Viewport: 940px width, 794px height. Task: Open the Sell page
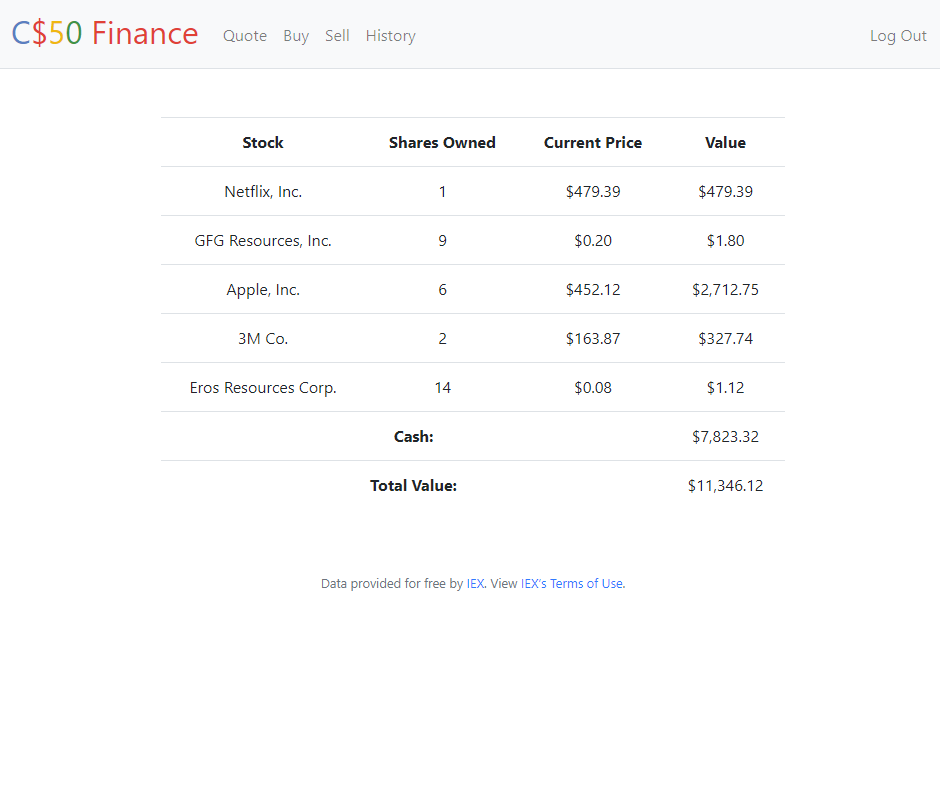pyautogui.click(x=337, y=36)
